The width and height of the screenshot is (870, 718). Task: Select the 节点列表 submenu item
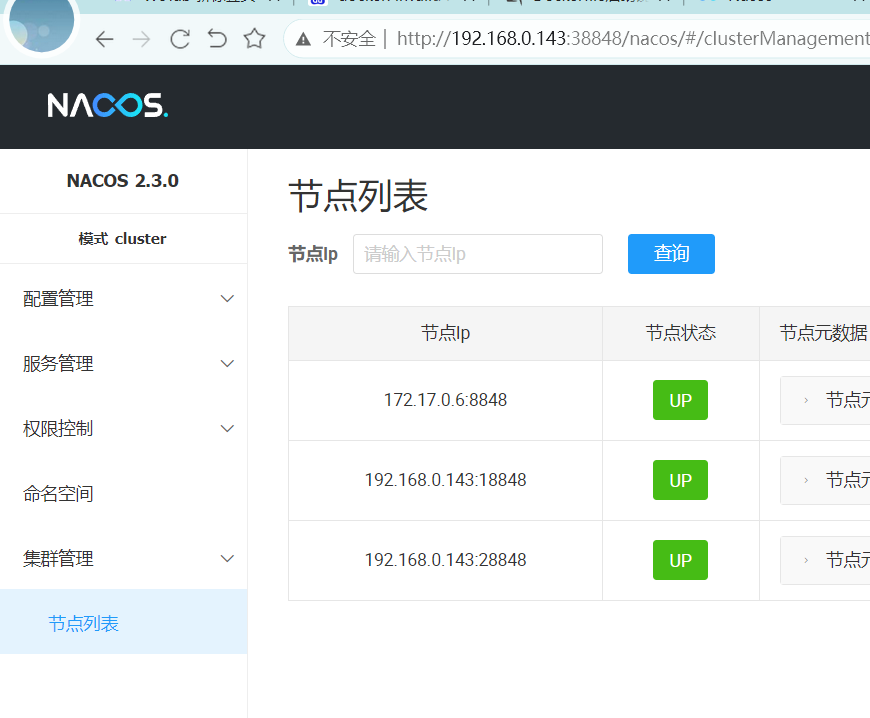[123, 621]
